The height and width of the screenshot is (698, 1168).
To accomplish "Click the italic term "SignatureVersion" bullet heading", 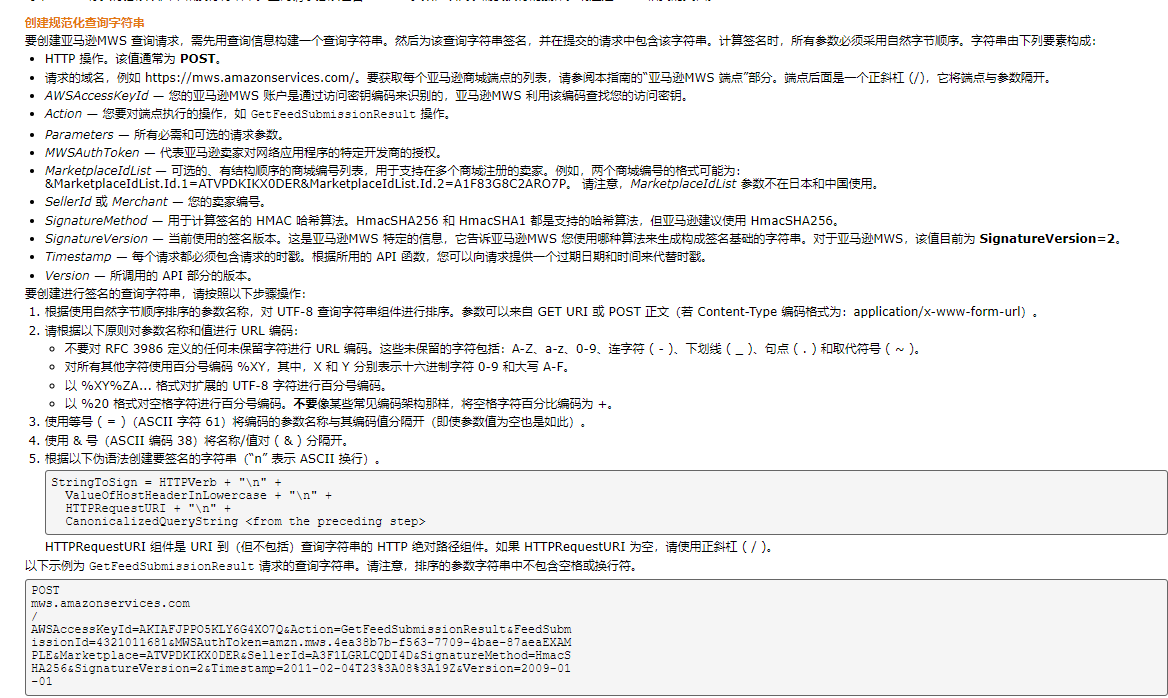I will 96,239.
